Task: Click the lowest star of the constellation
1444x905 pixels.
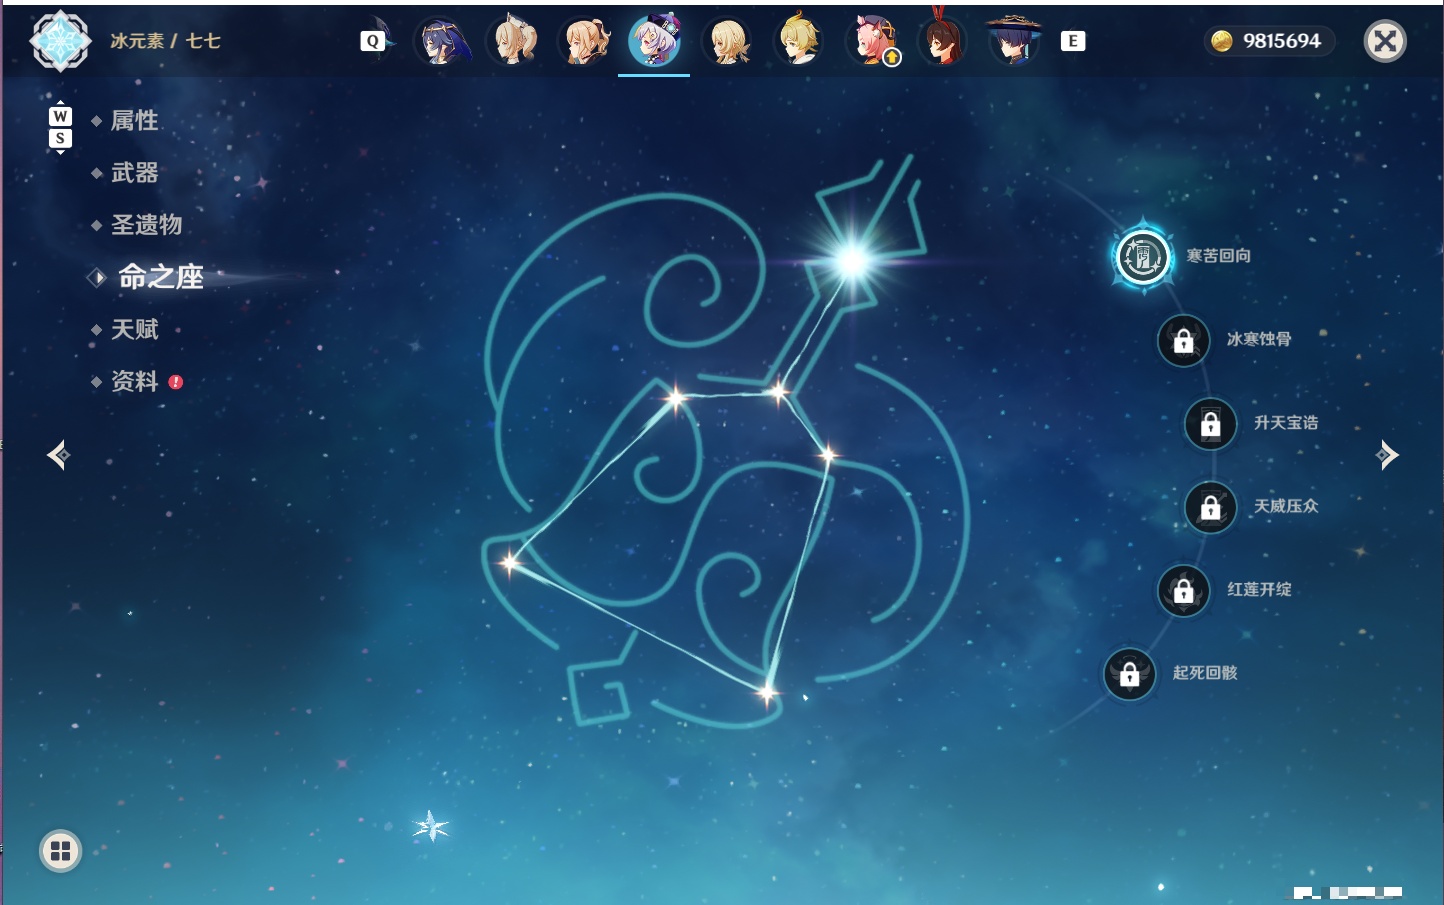Action: point(767,692)
